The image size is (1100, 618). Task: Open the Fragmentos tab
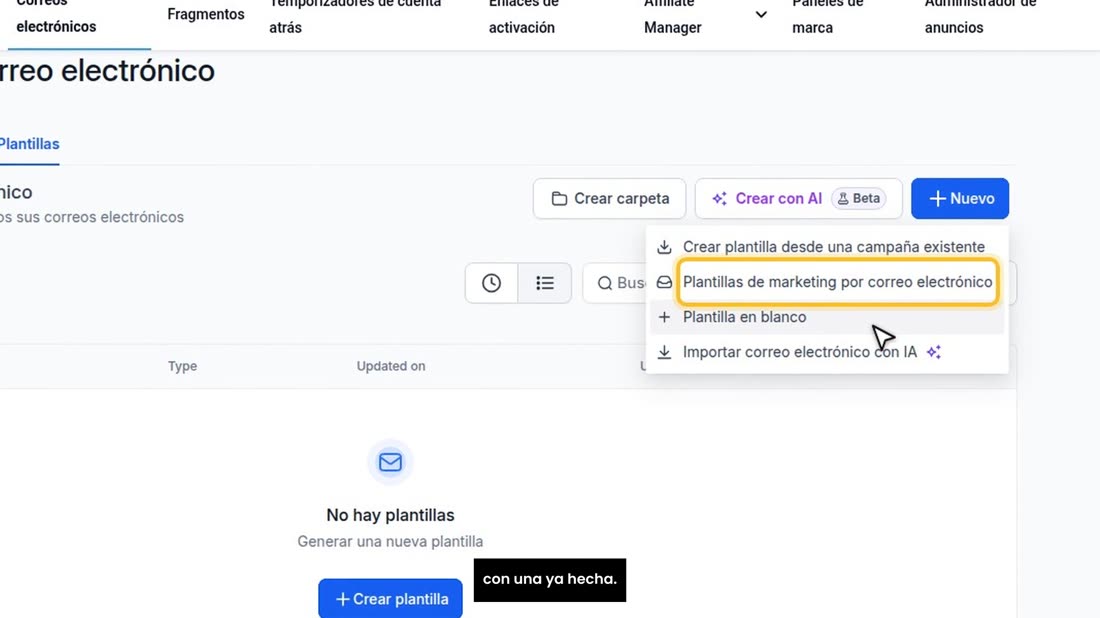point(206,14)
